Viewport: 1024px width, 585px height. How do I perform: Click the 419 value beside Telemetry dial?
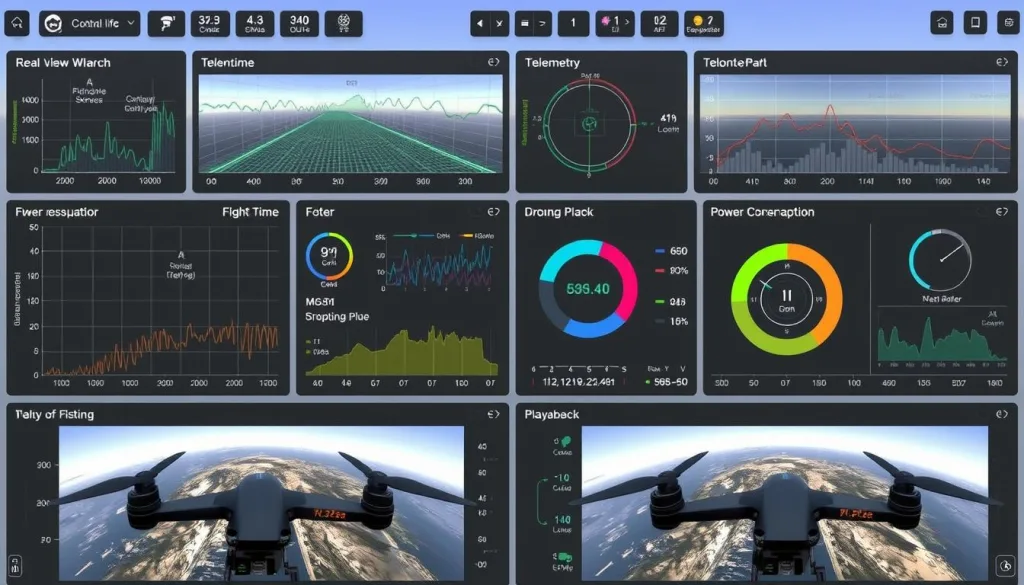tap(668, 119)
